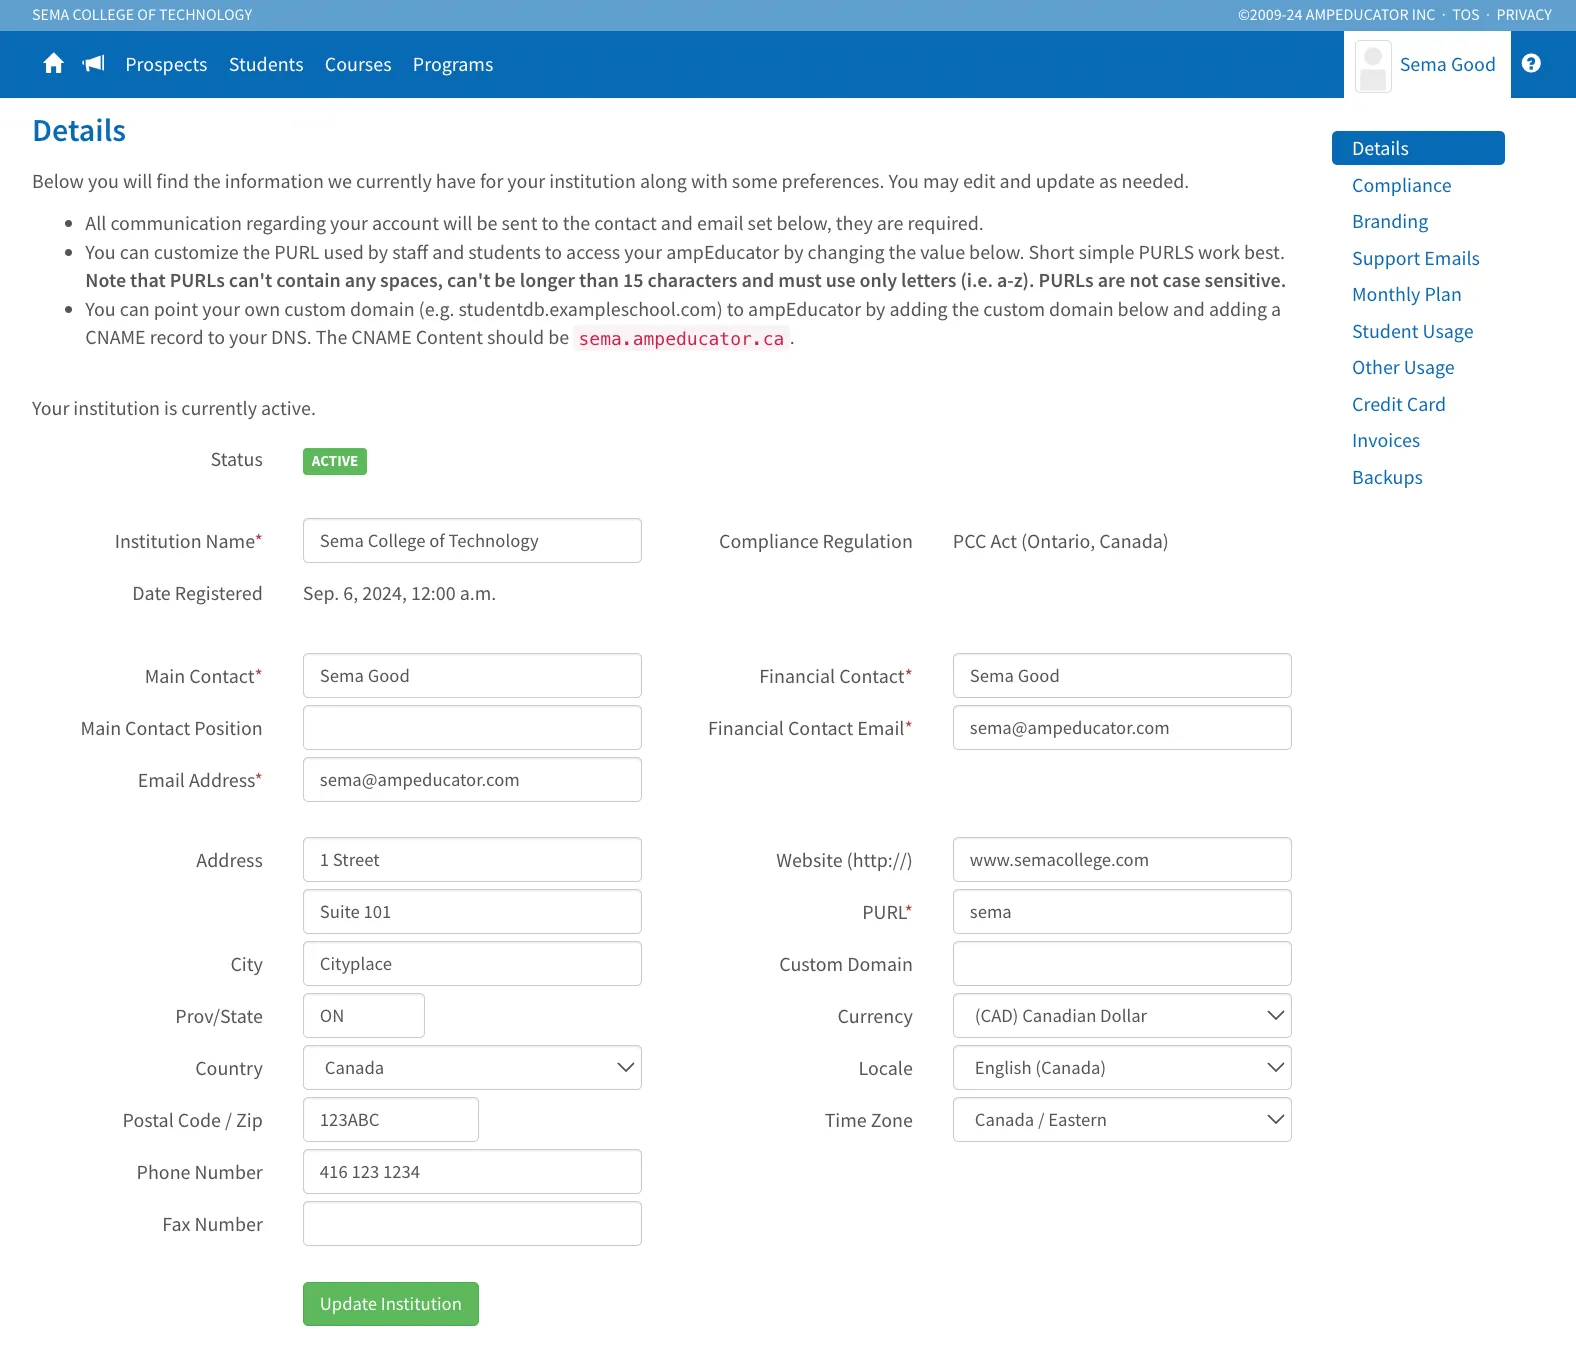Open the Compliance section
The width and height of the screenshot is (1576, 1346).
[x=1401, y=185]
